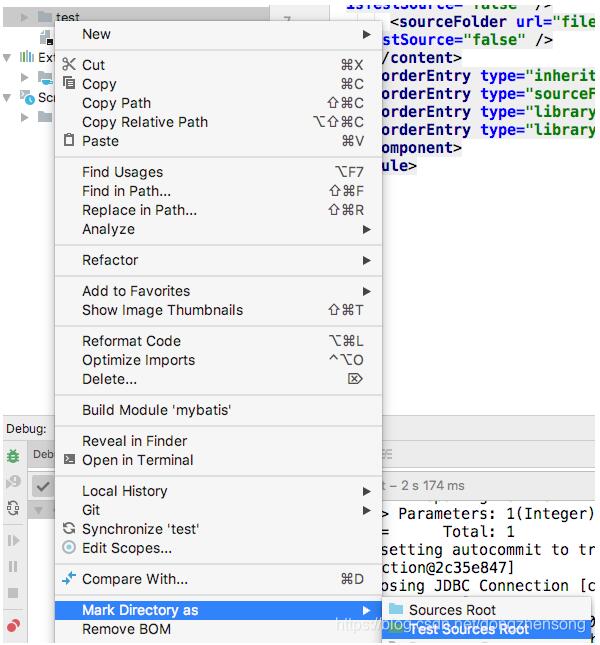Toggle the checkmark button in Debug panel
Screen dimensions: 600x645
42,486
